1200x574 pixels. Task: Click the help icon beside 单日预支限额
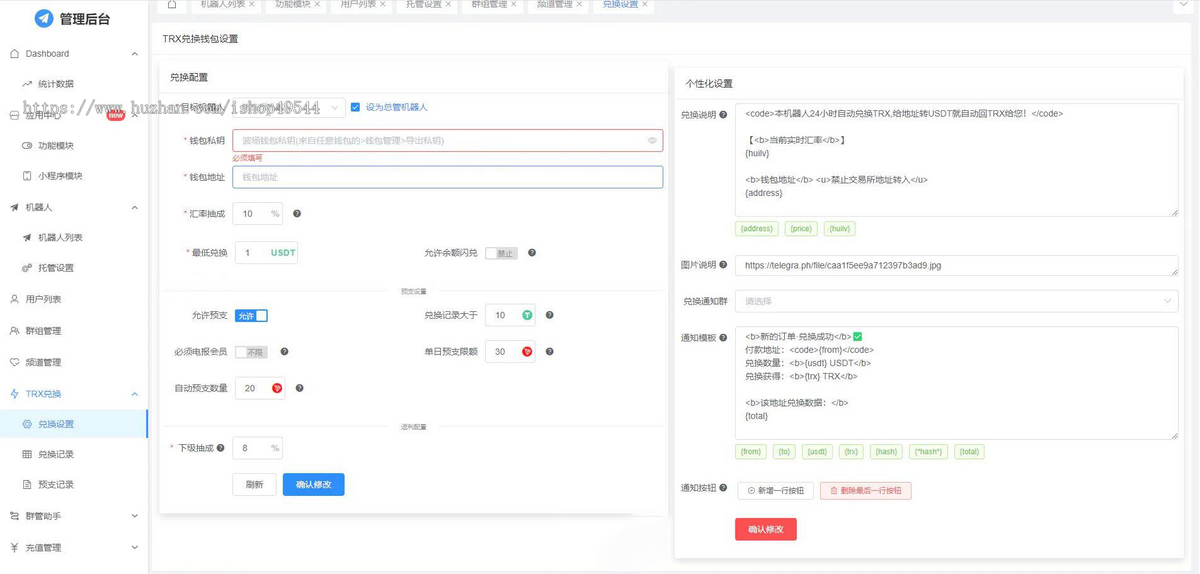tap(550, 352)
